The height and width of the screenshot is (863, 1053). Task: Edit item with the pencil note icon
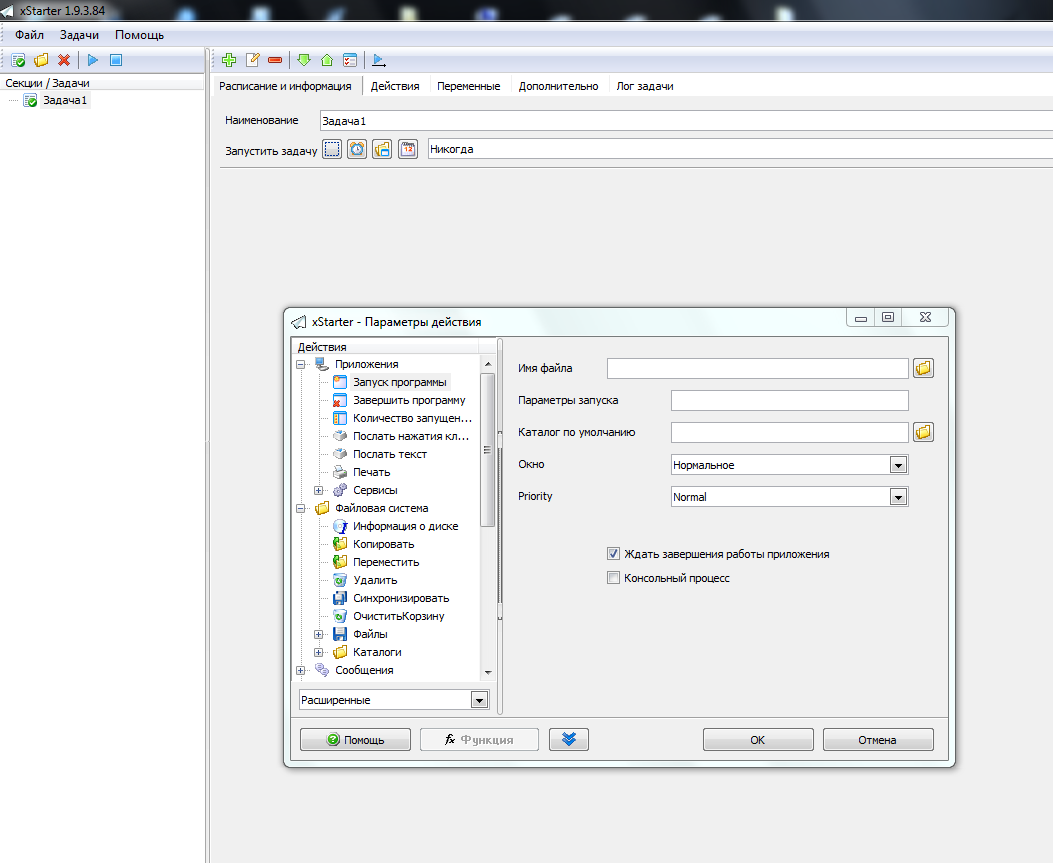pos(253,60)
